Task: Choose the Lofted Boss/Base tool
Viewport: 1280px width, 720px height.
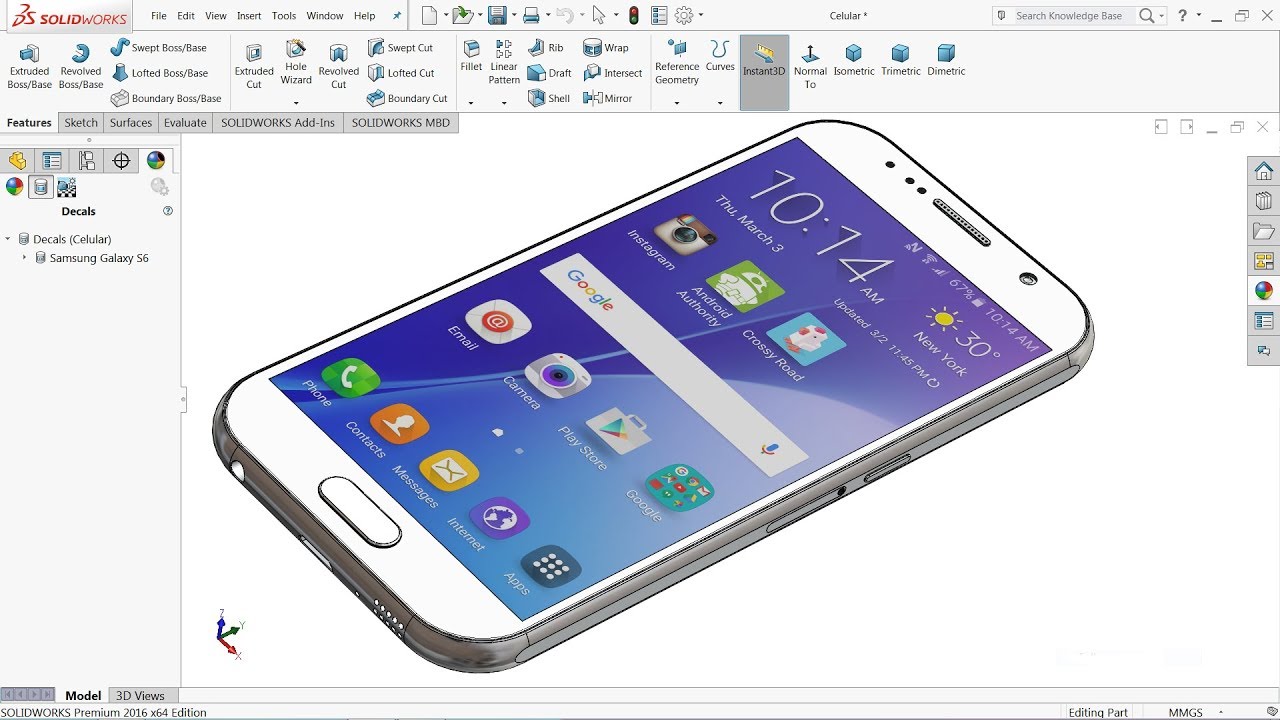Action: (159, 73)
